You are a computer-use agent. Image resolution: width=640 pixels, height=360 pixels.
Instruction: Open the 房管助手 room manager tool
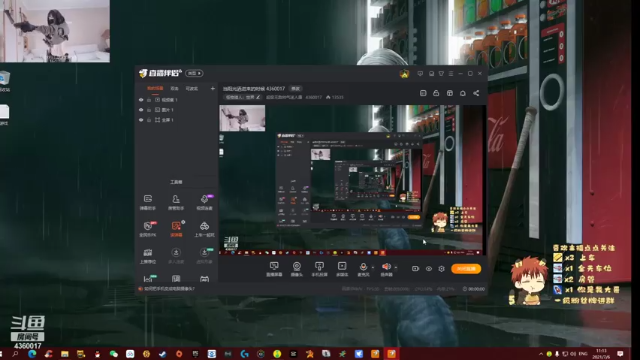(x=176, y=202)
